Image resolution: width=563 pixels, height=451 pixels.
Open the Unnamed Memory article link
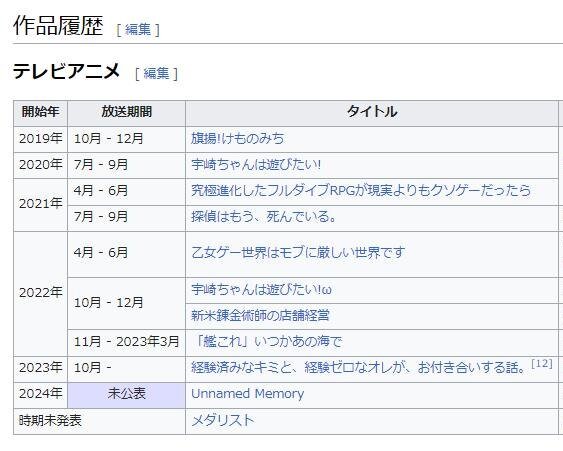247,394
